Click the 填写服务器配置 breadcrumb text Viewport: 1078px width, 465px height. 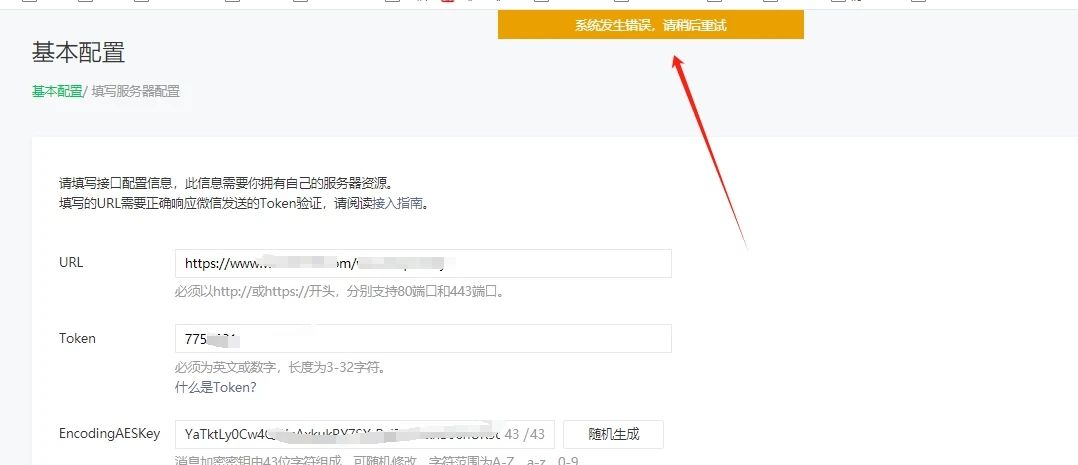tap(135, 91)
